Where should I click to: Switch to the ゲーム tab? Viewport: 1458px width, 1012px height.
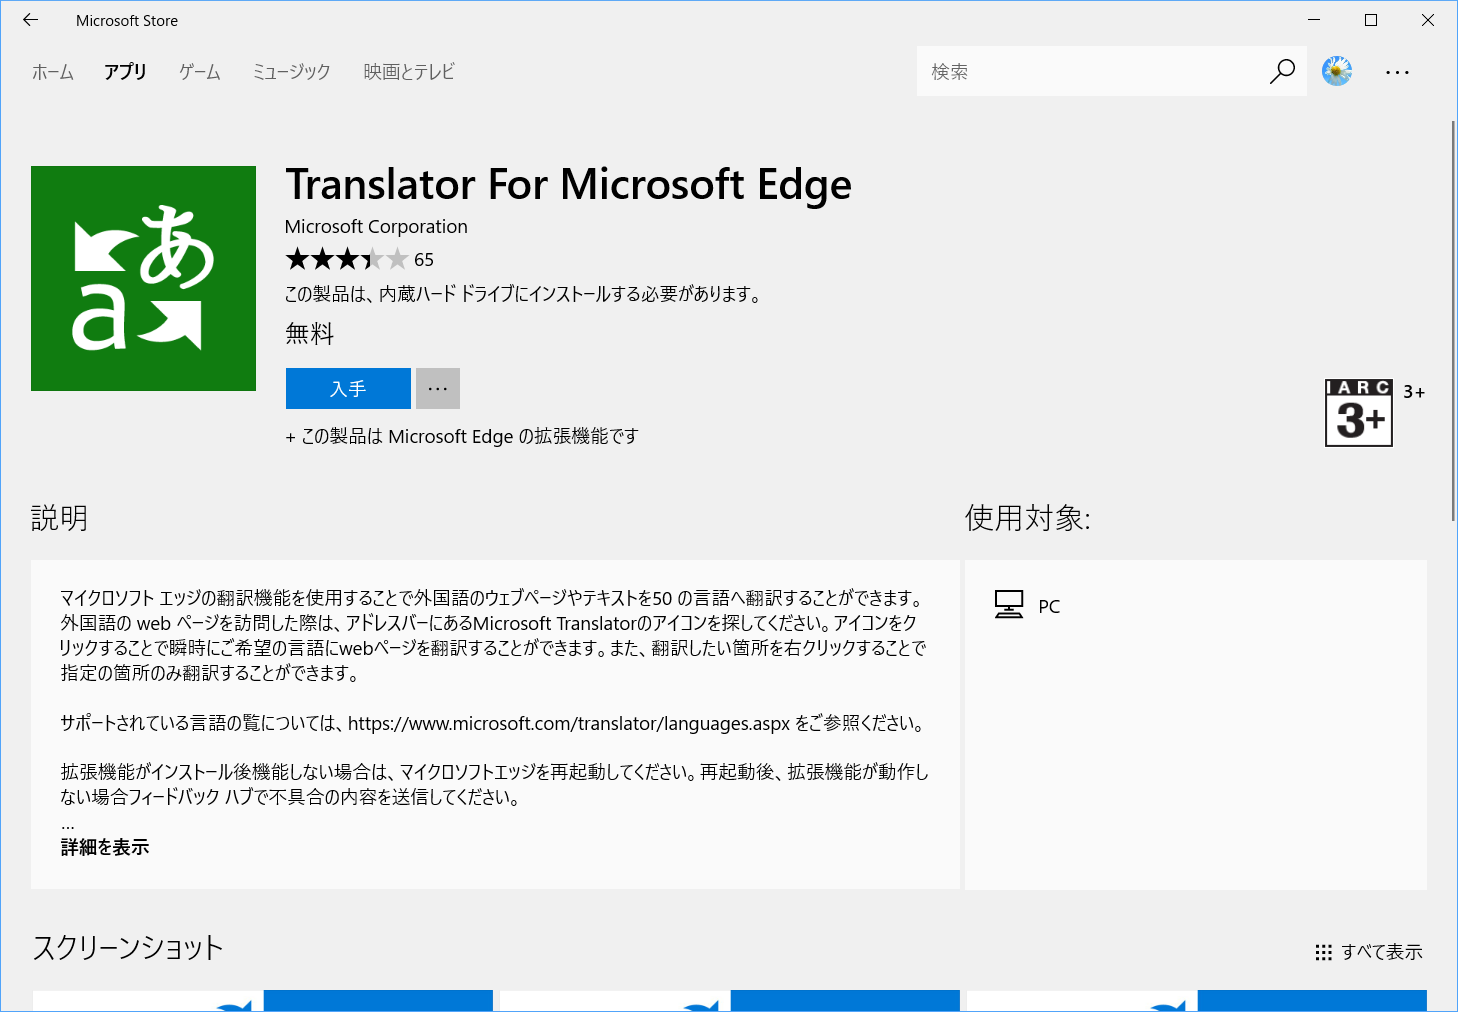tap(198, 71)
